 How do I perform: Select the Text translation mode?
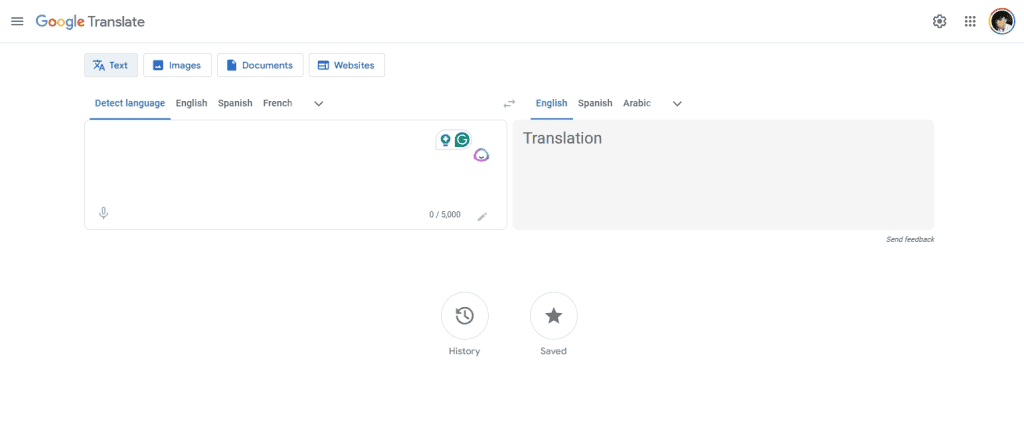tap(111, 65)
